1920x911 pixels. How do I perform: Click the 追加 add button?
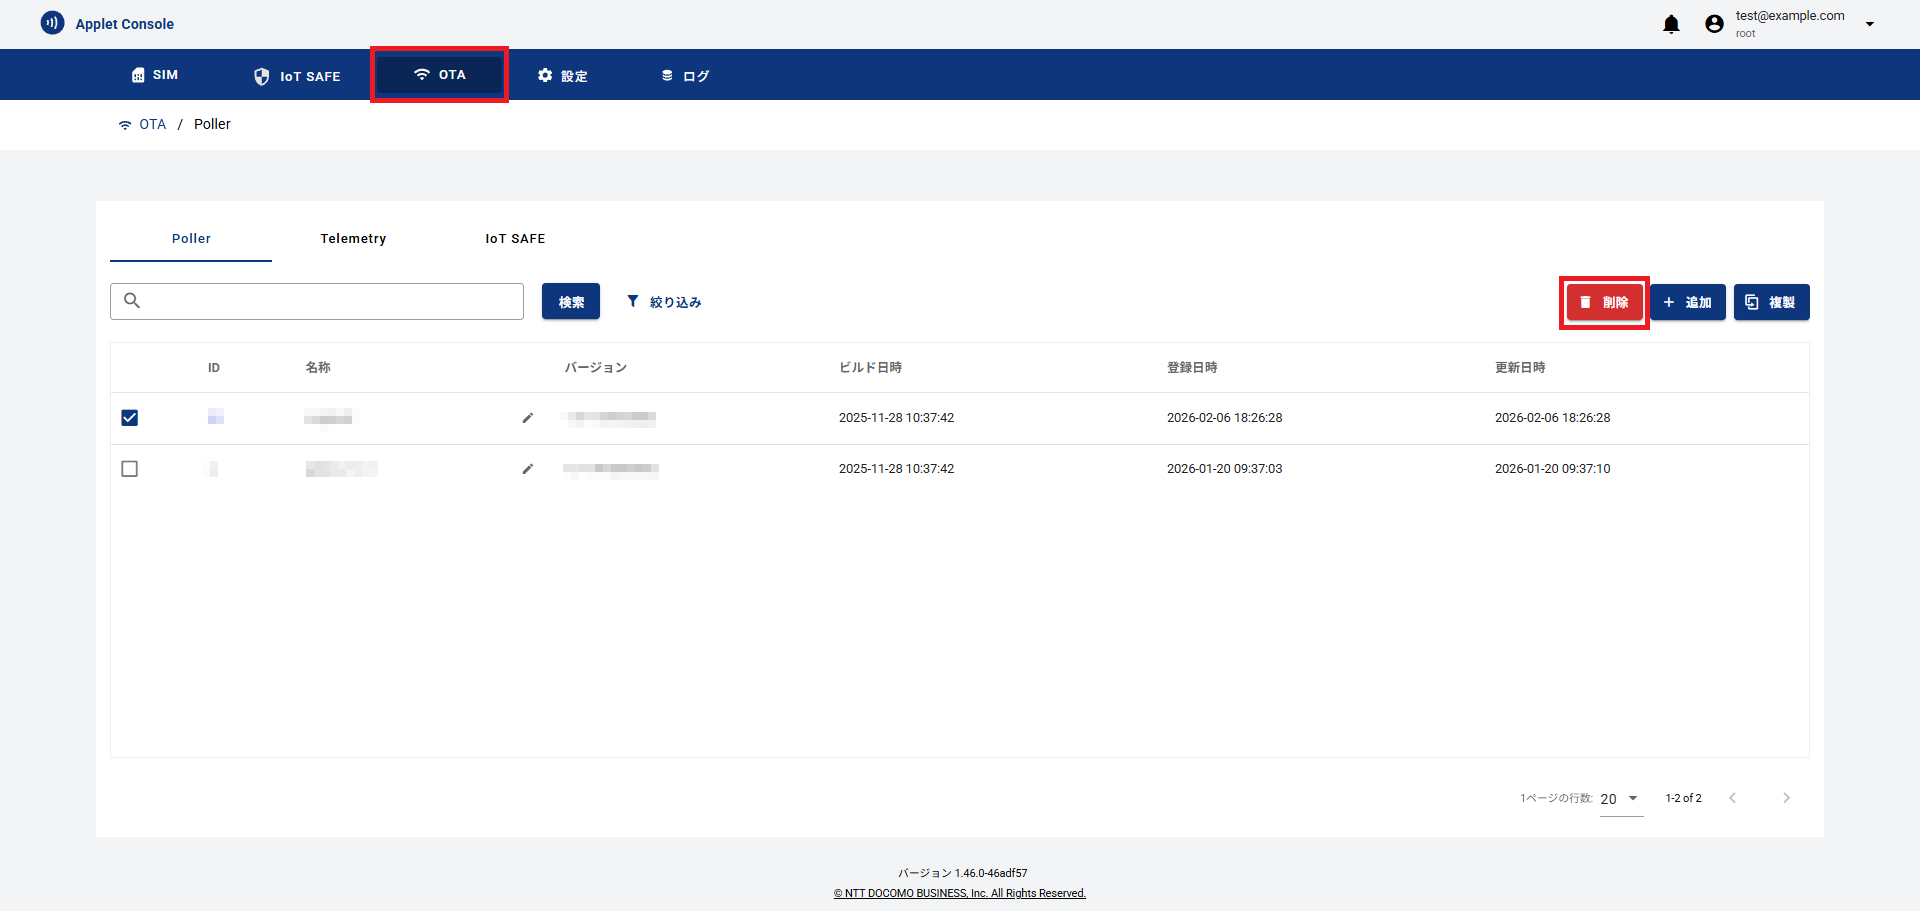(1687, 302)
